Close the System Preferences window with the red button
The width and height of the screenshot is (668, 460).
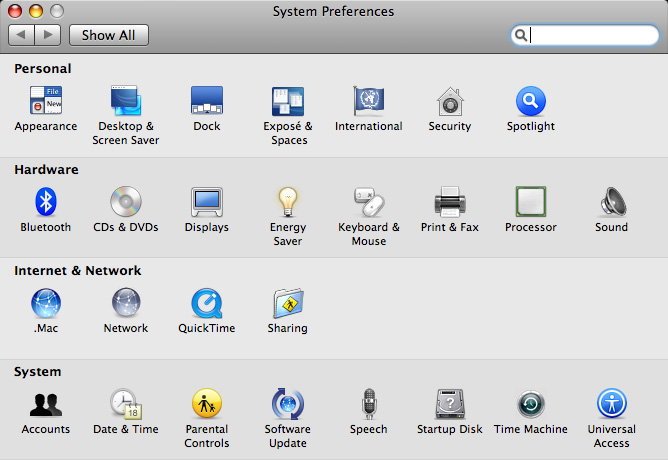[x=15, y=11]
